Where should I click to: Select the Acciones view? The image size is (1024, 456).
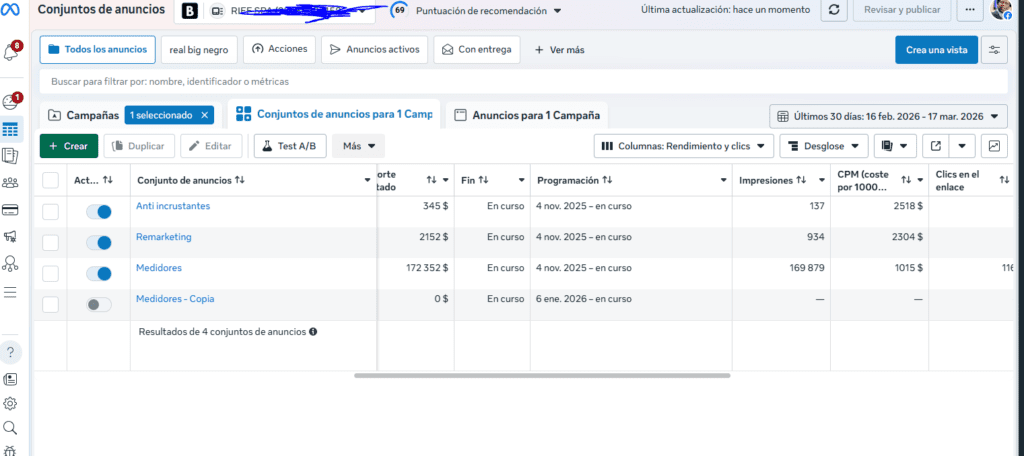(x=280, y=50)
